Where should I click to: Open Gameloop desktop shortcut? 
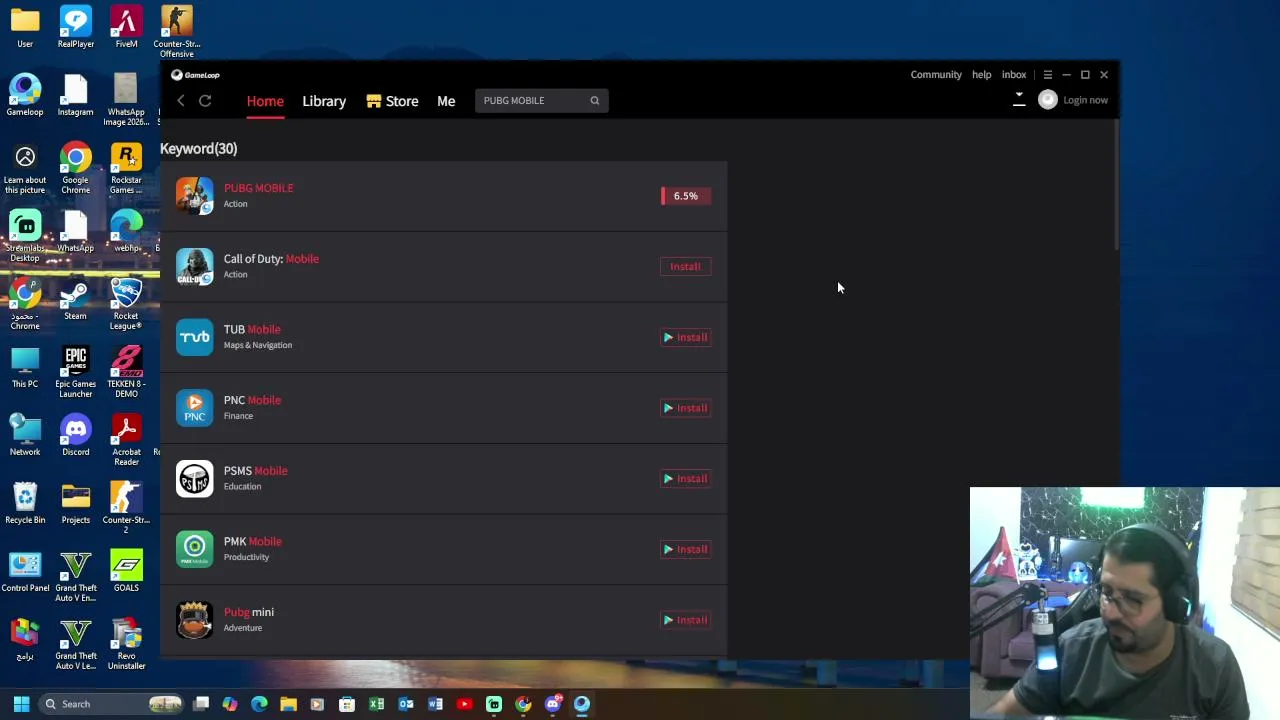click(25, 95)
